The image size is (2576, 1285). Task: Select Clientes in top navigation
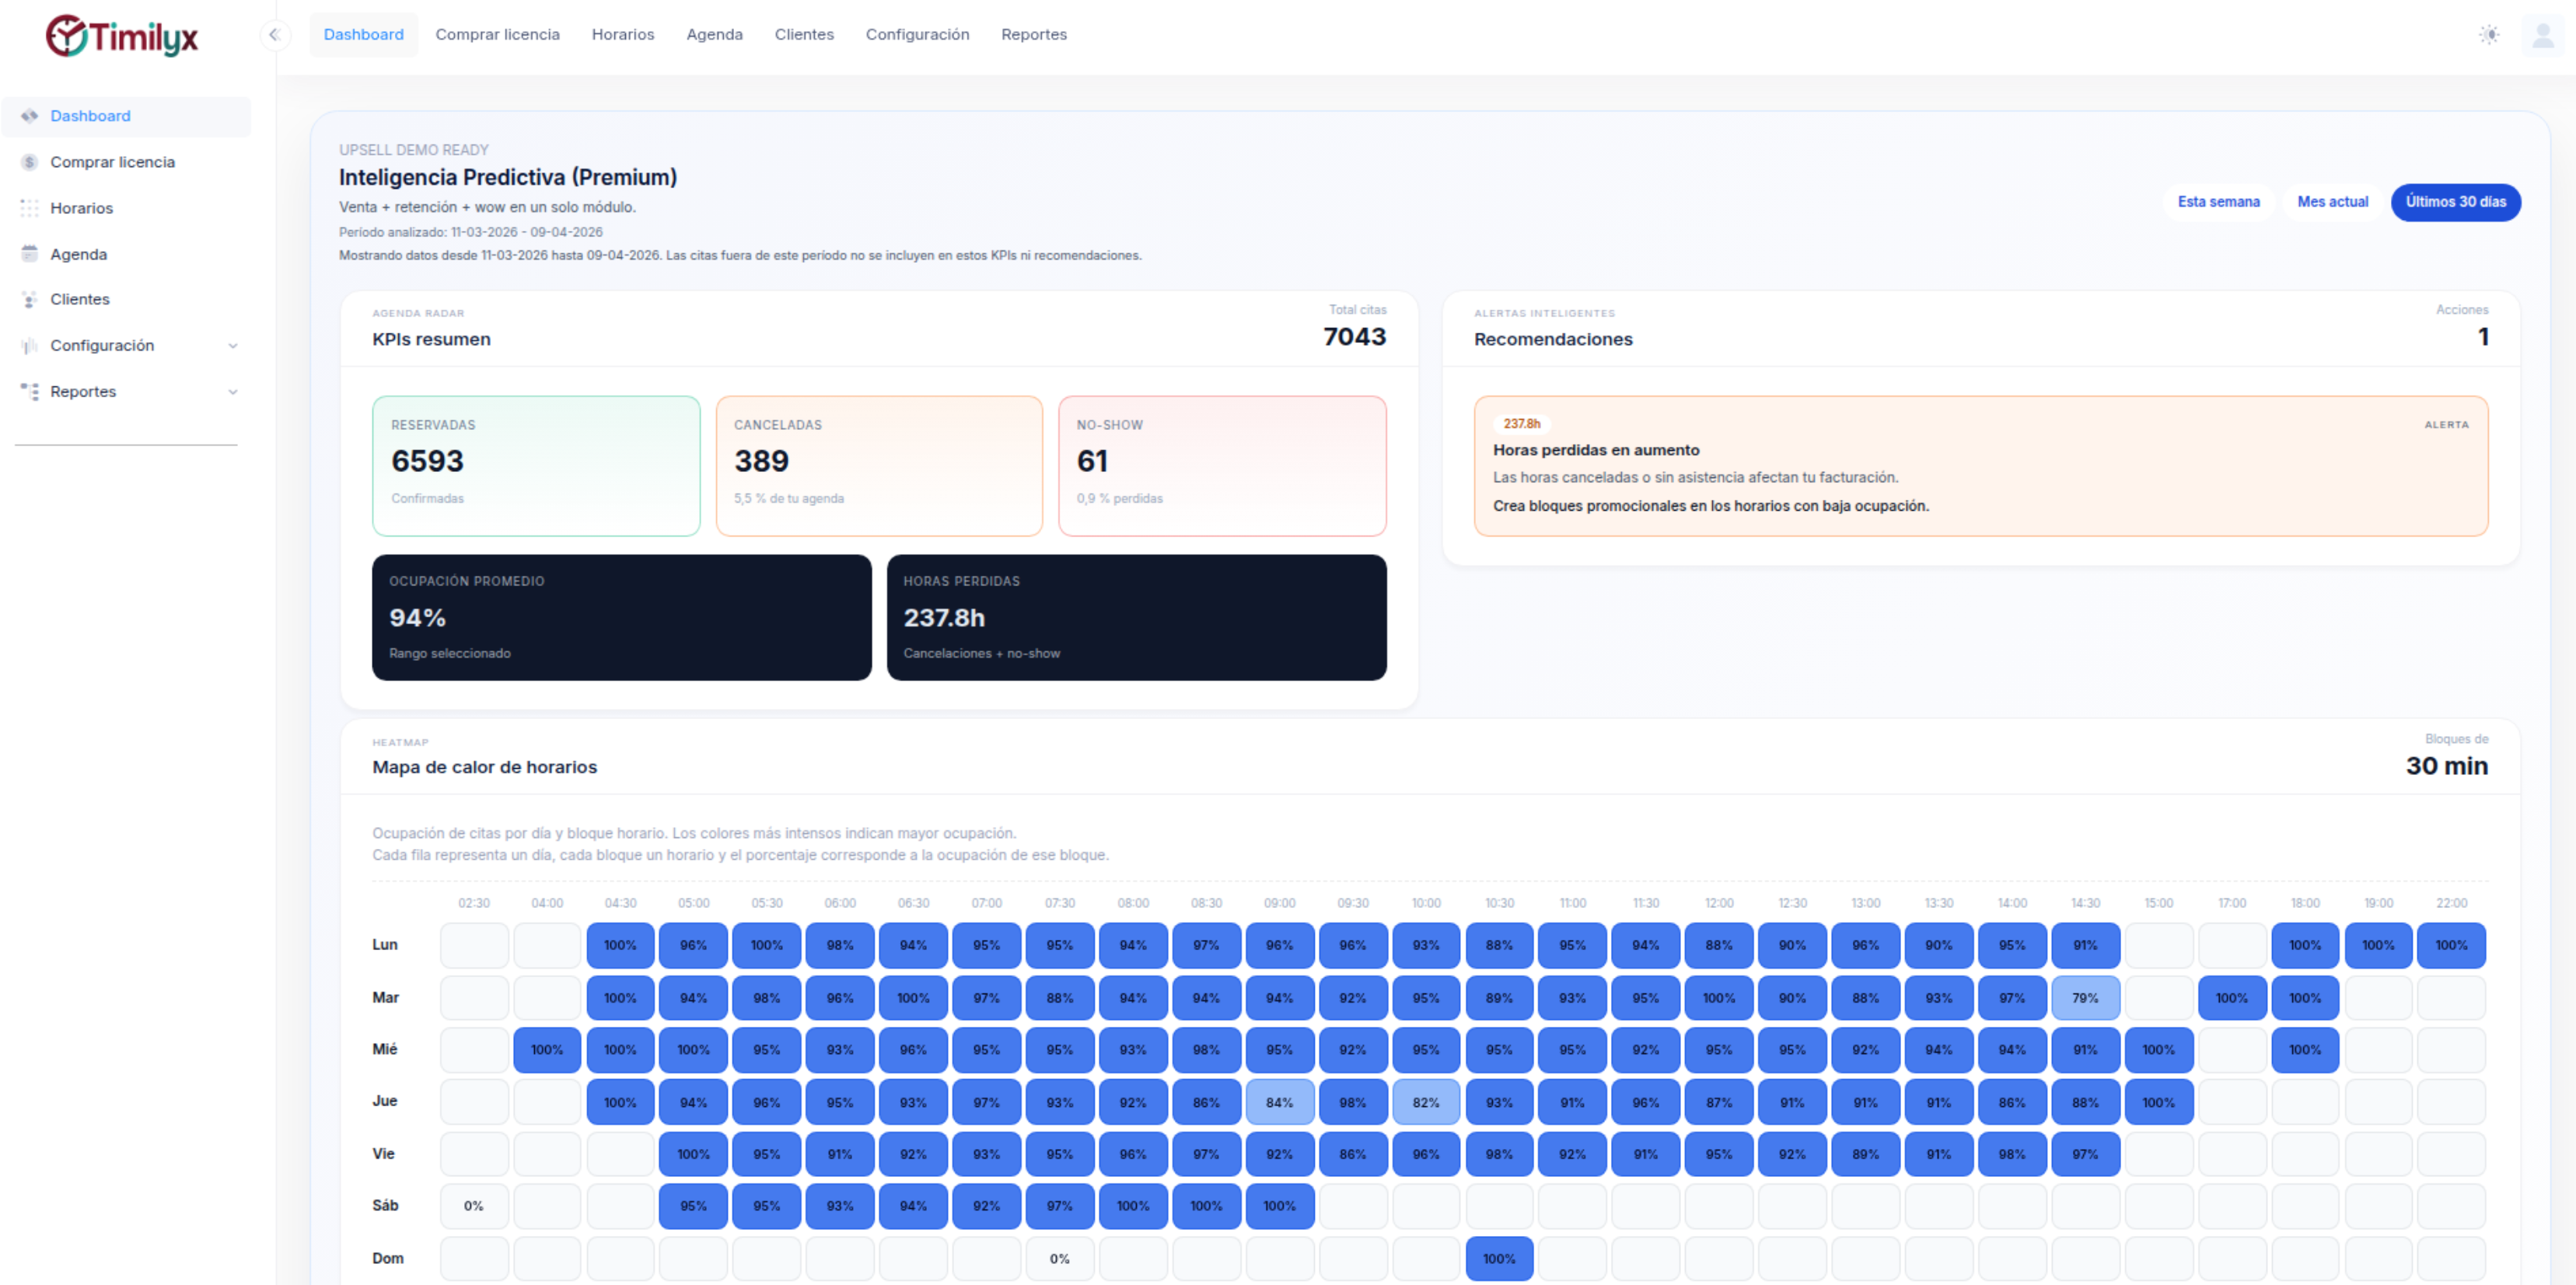click(x=804, y=35)
